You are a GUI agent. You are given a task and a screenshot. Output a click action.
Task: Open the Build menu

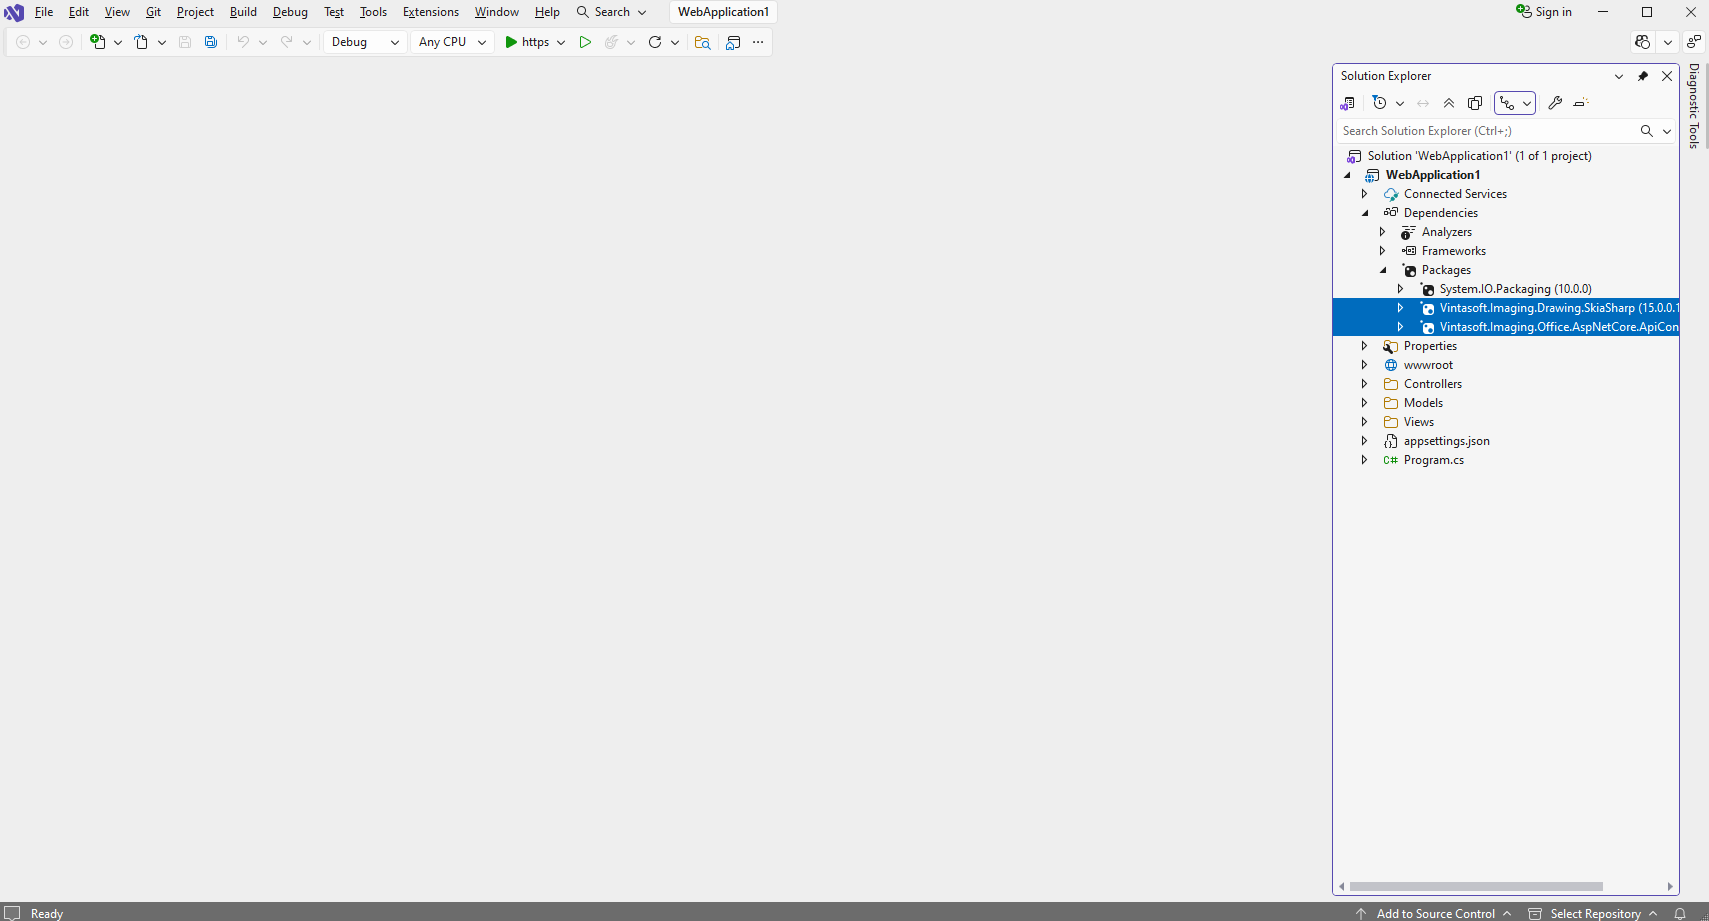point(243,12)
